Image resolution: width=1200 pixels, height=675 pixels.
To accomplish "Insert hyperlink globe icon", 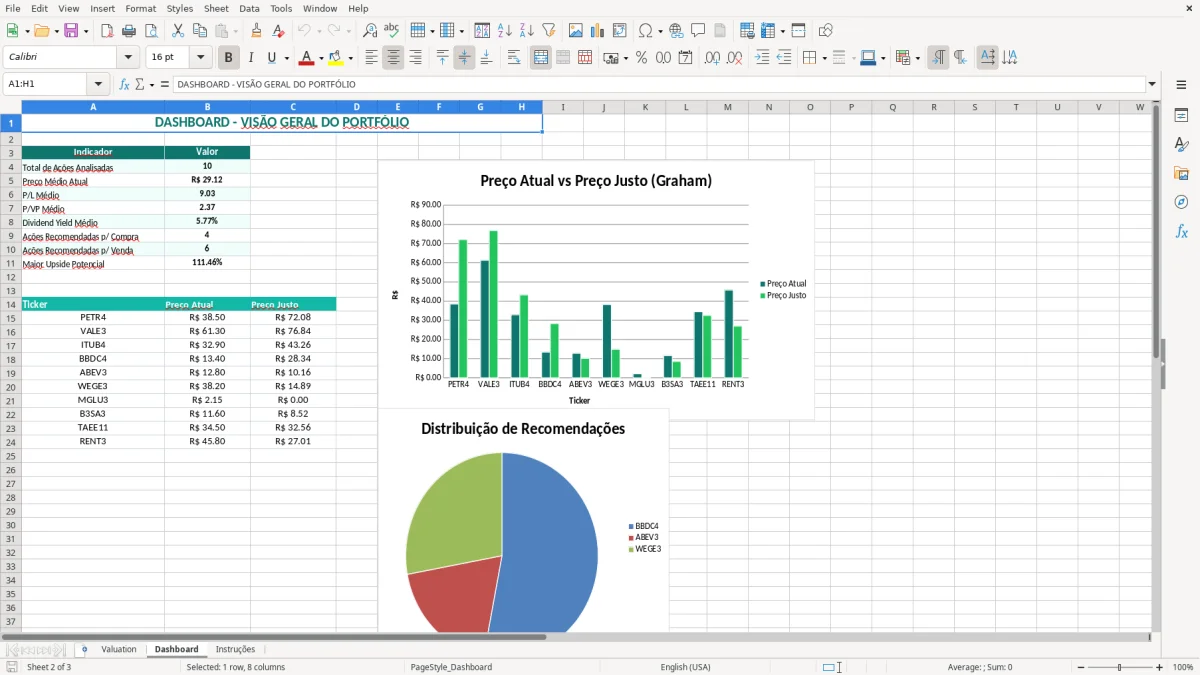I will (x=676, y=31).
